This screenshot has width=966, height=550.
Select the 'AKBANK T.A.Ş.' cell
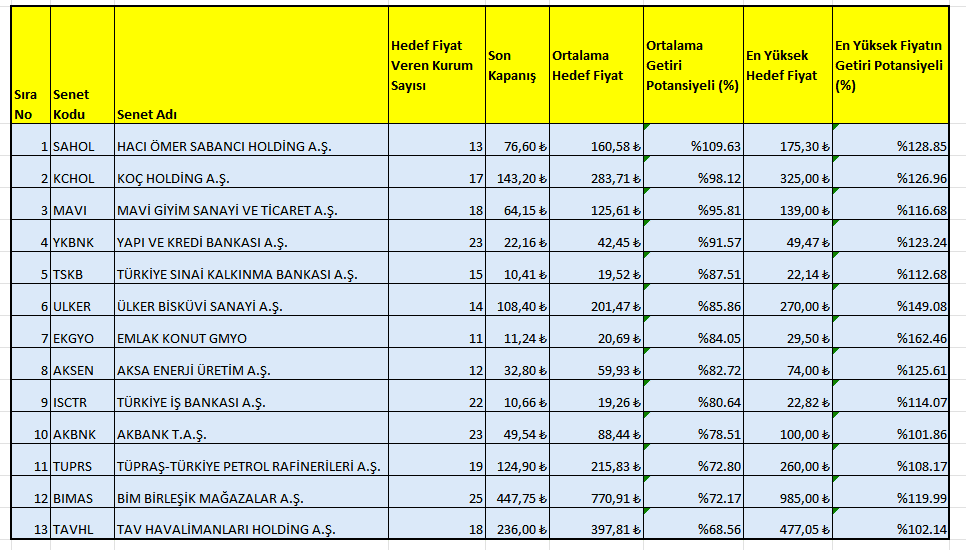[x=251, y=428]
